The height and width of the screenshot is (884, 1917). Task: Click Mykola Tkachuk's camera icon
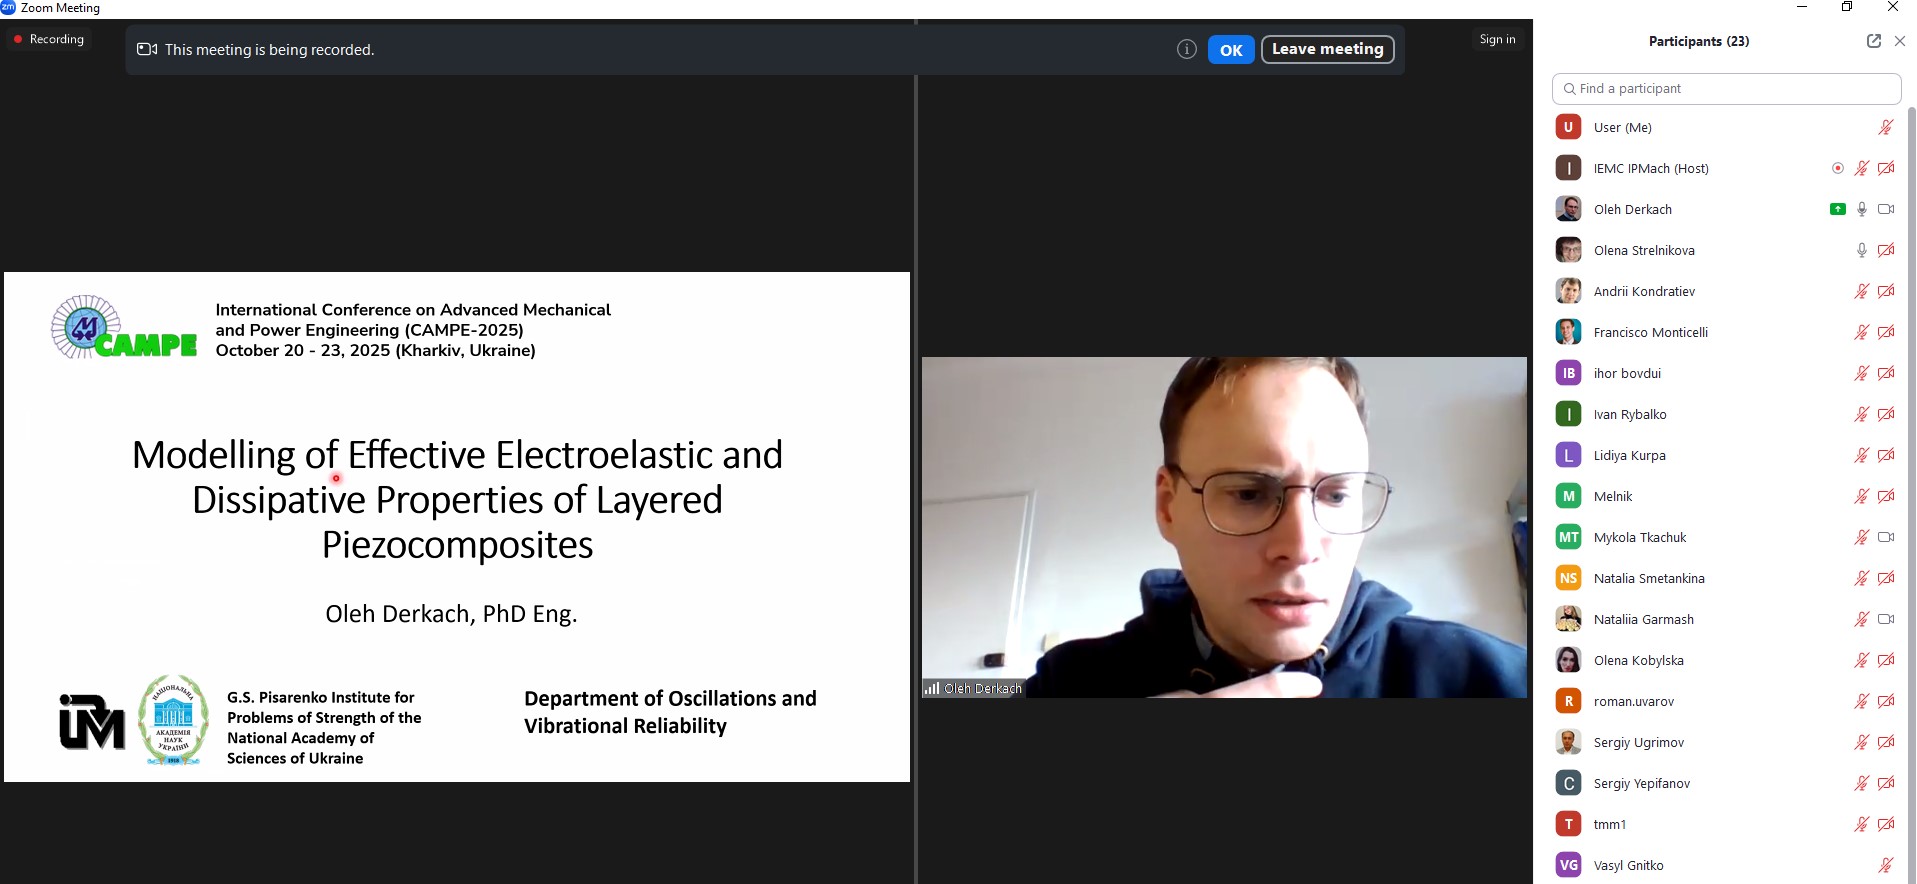1885,537
